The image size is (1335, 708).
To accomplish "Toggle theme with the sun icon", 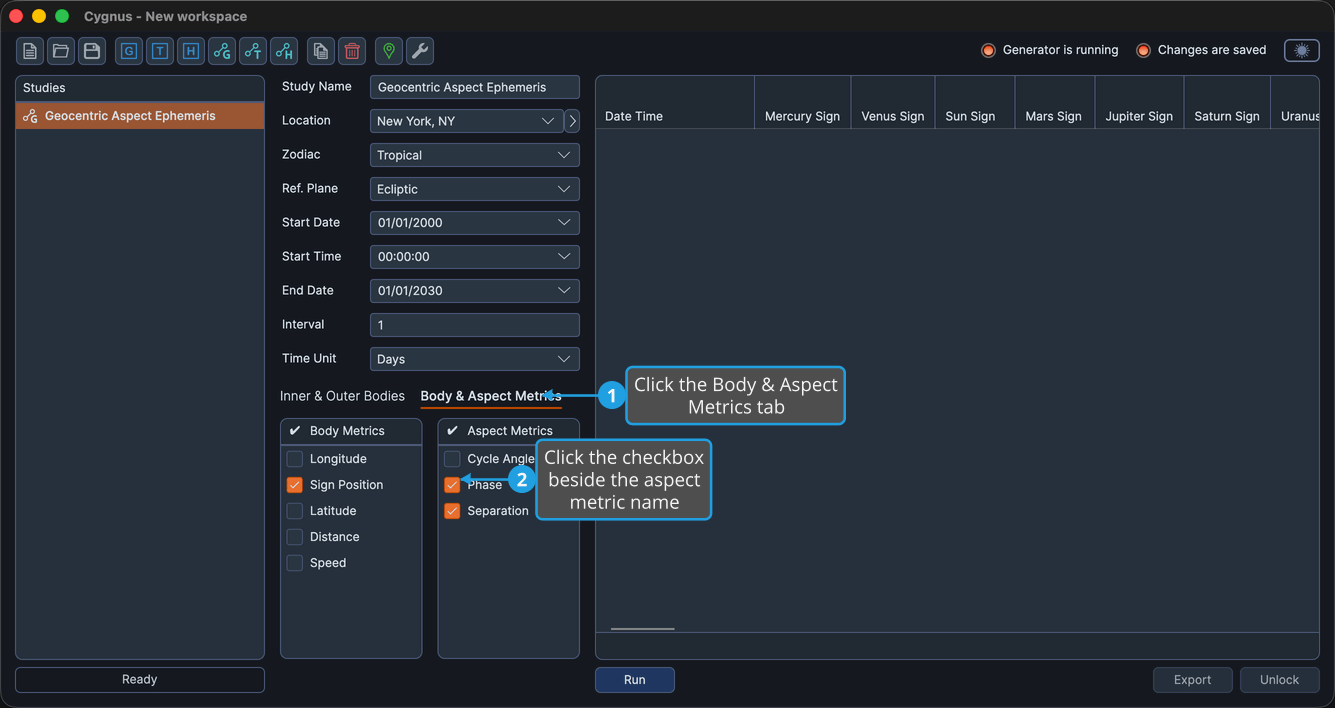I will pos(1302,50).
